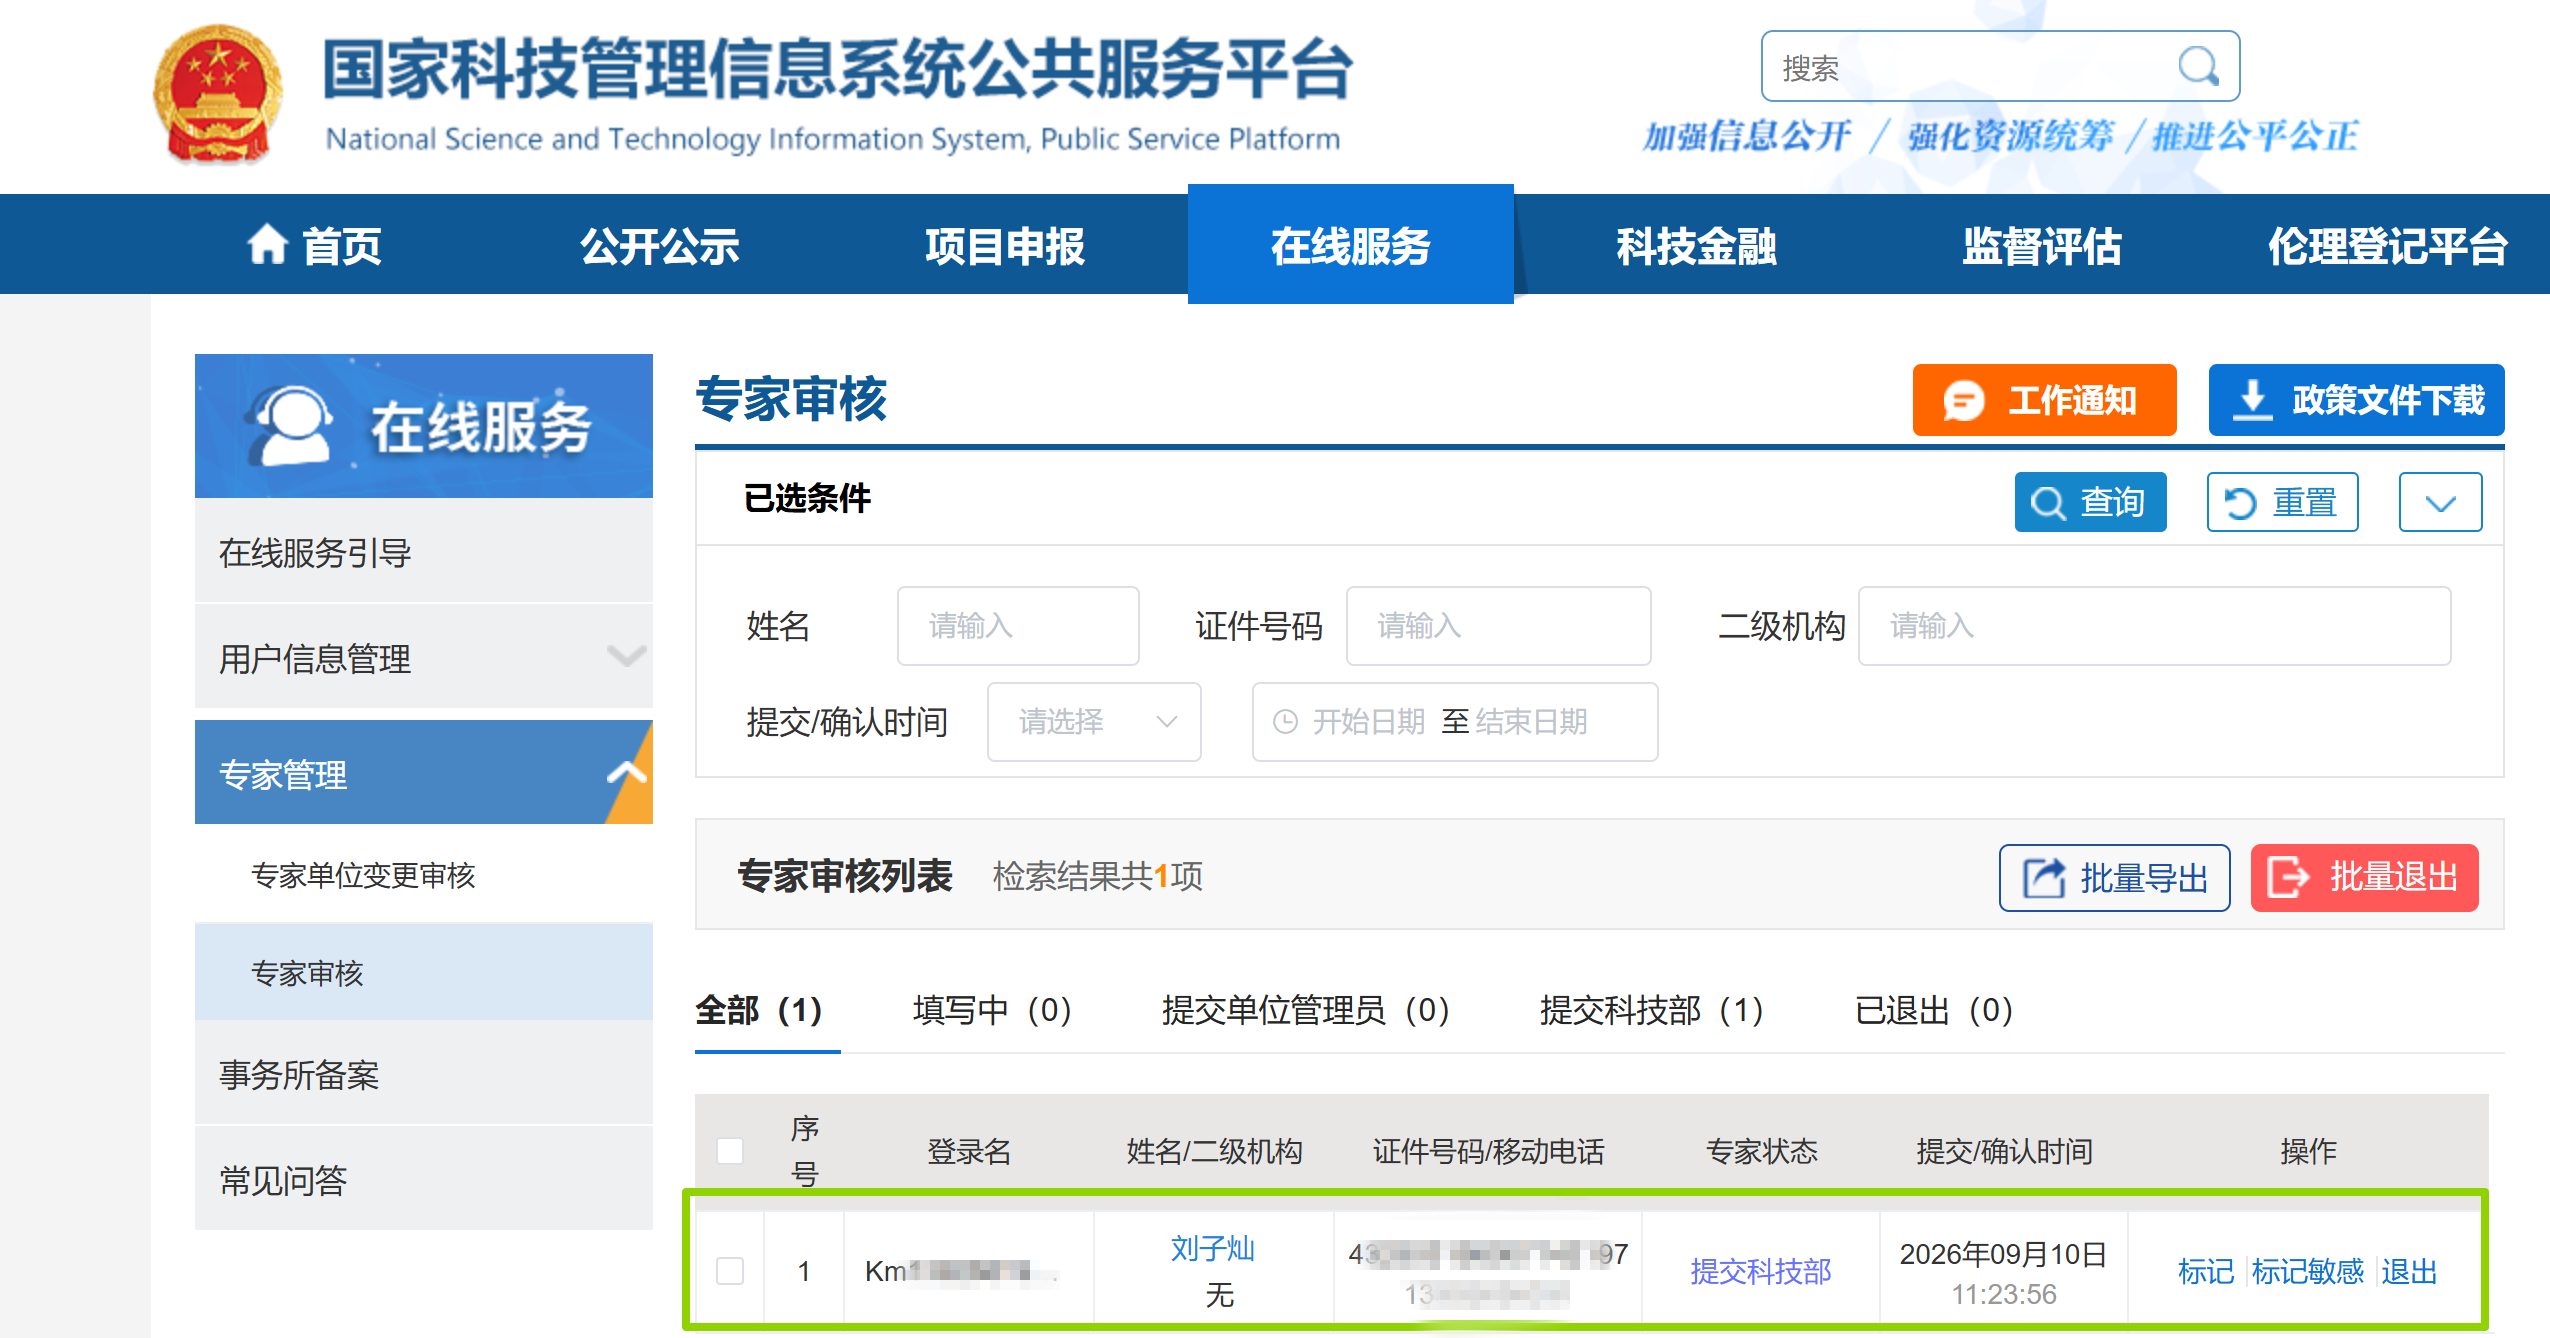Image resolution: width=2550 pixels, height=1338 pixels.
Task: Click the headset avatar icon in 在线服务 banner
Action: click(x=290, y=425)
